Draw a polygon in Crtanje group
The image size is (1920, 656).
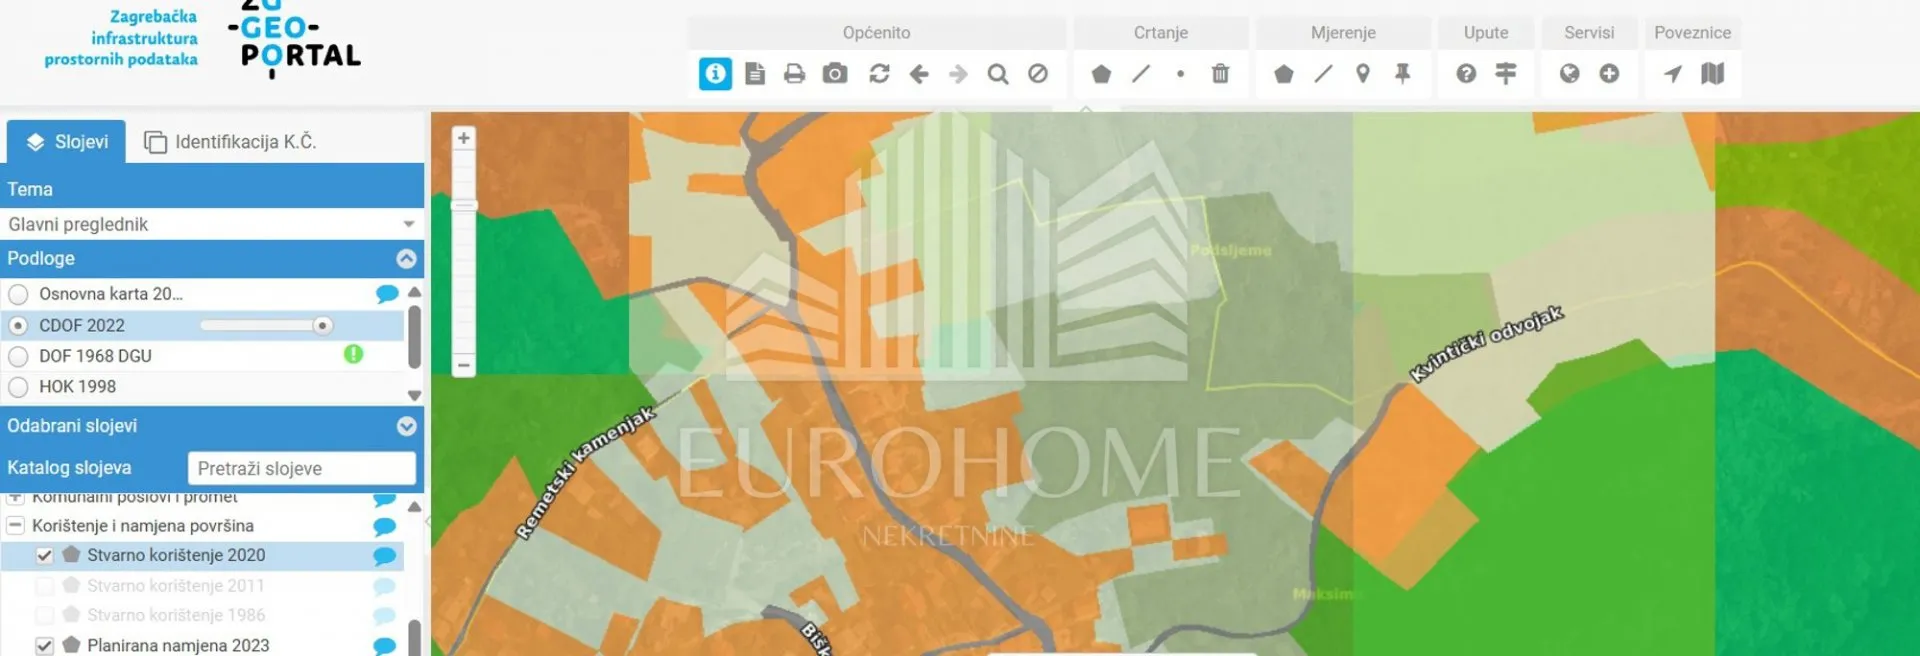pyautogui.click(x=1101, y=74)
